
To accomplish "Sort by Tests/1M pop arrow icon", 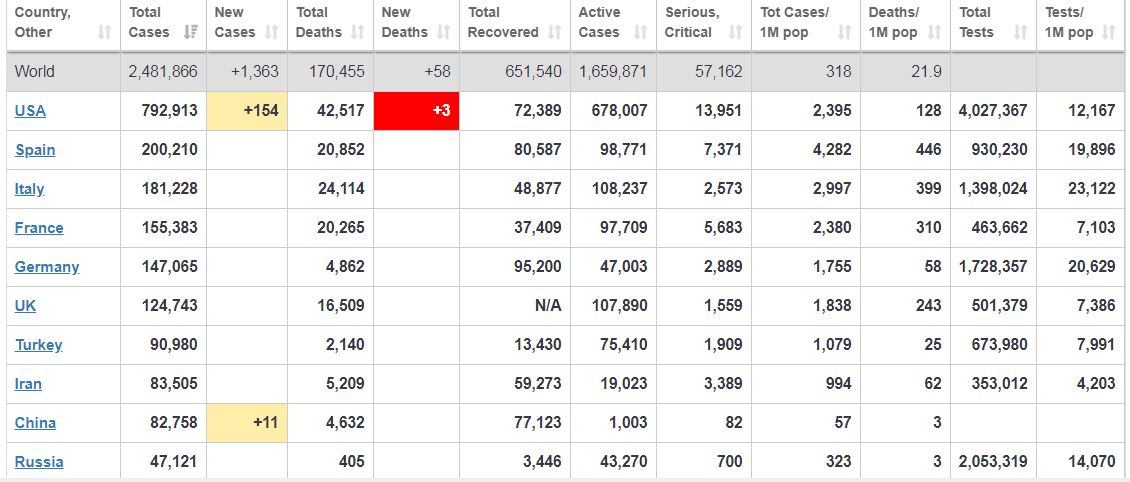I will tap(1108, 33).
